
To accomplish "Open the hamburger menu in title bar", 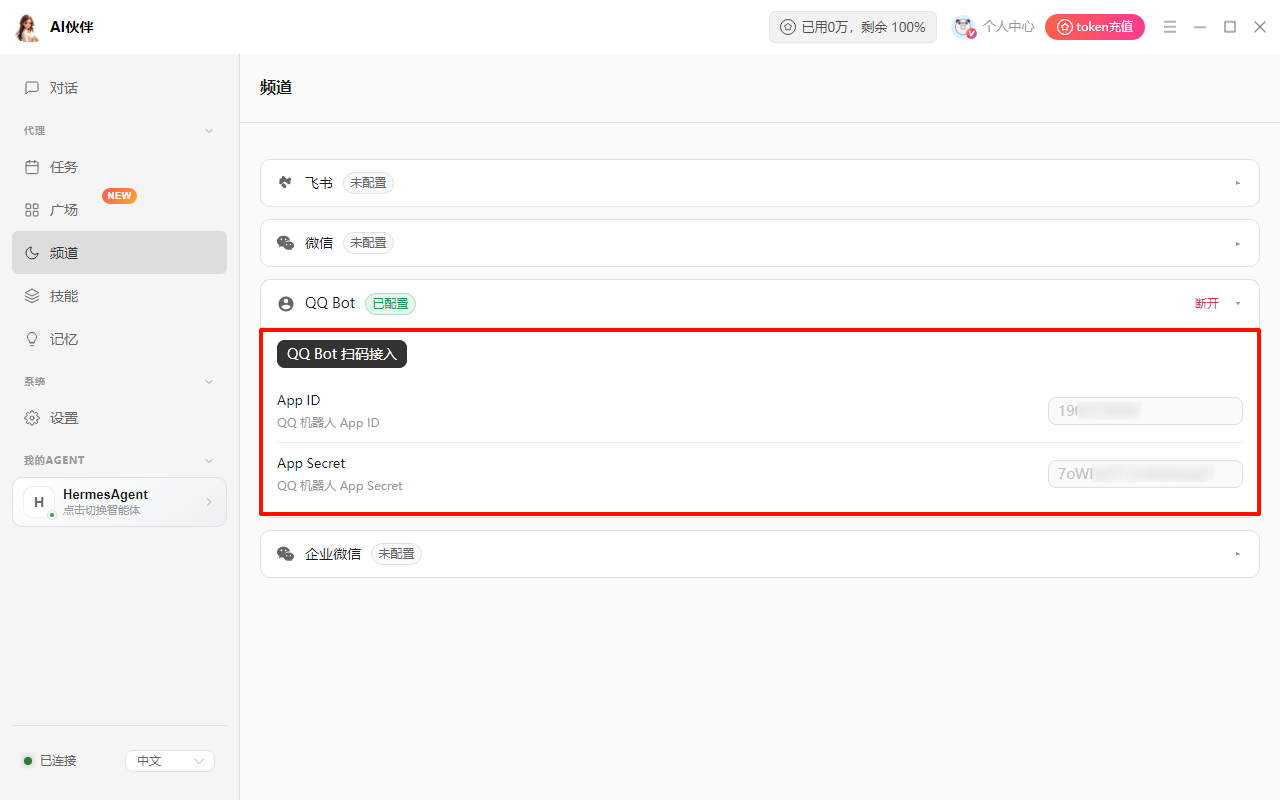I will (1170, 27).
